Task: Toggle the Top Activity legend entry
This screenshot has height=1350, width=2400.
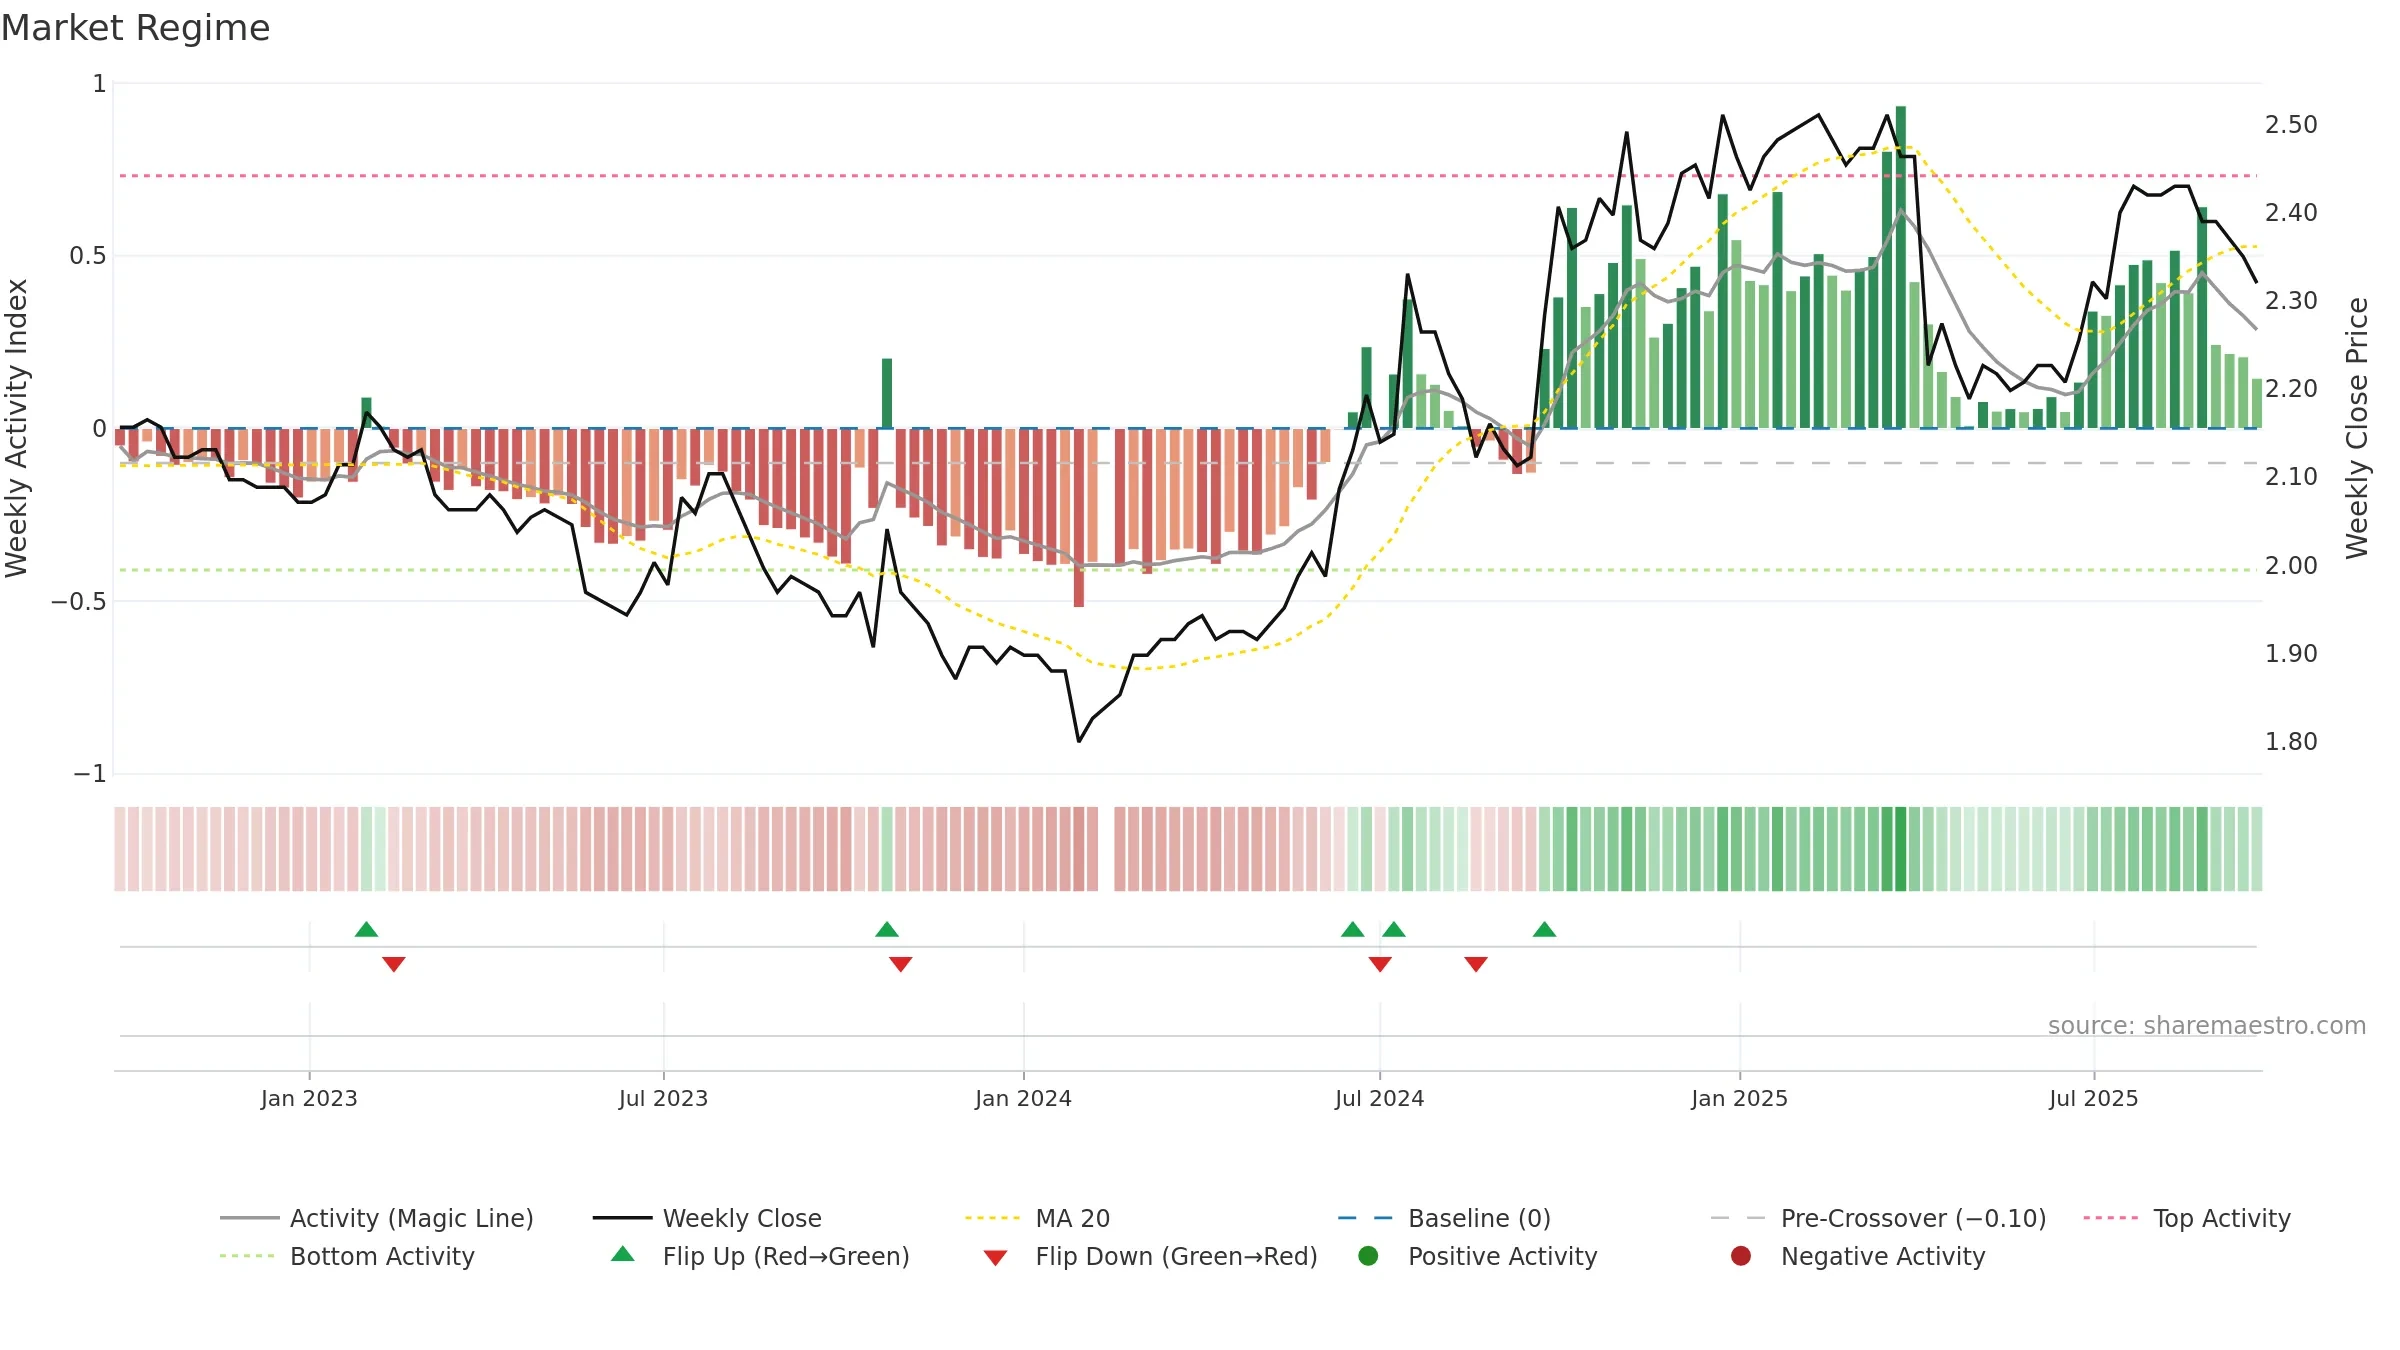Action: coord(2187,1218)
